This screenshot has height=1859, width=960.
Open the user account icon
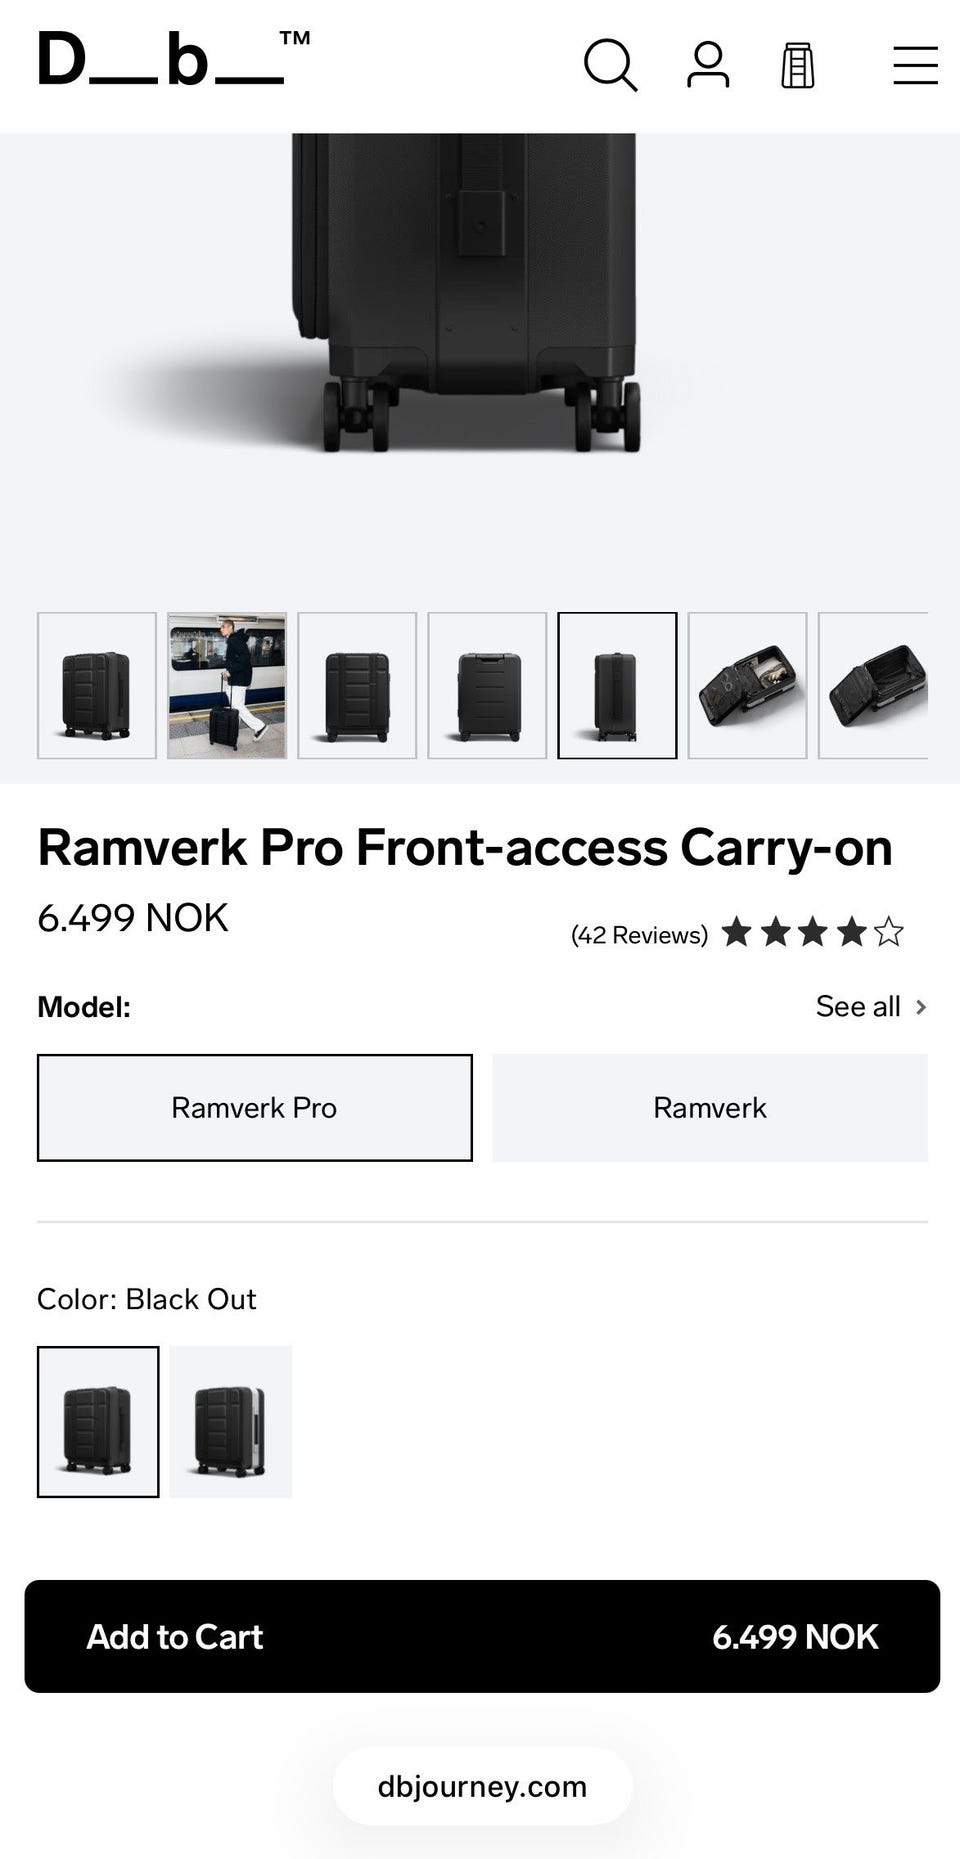[708, 66]
